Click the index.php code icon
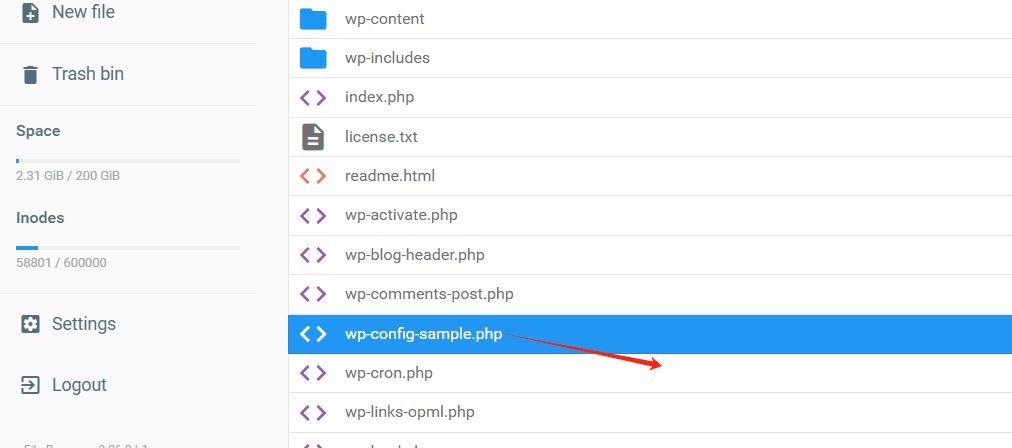This screenshot has width=1012, height=448. tap(313, 97)
